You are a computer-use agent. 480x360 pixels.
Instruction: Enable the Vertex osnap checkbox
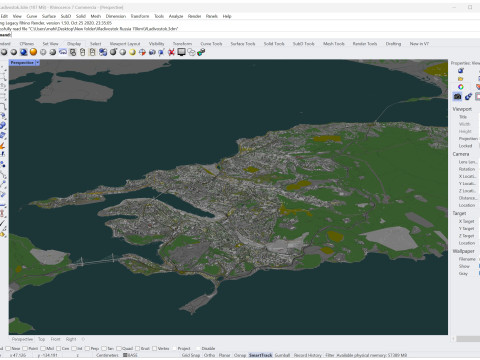click(x=154, y=348)
